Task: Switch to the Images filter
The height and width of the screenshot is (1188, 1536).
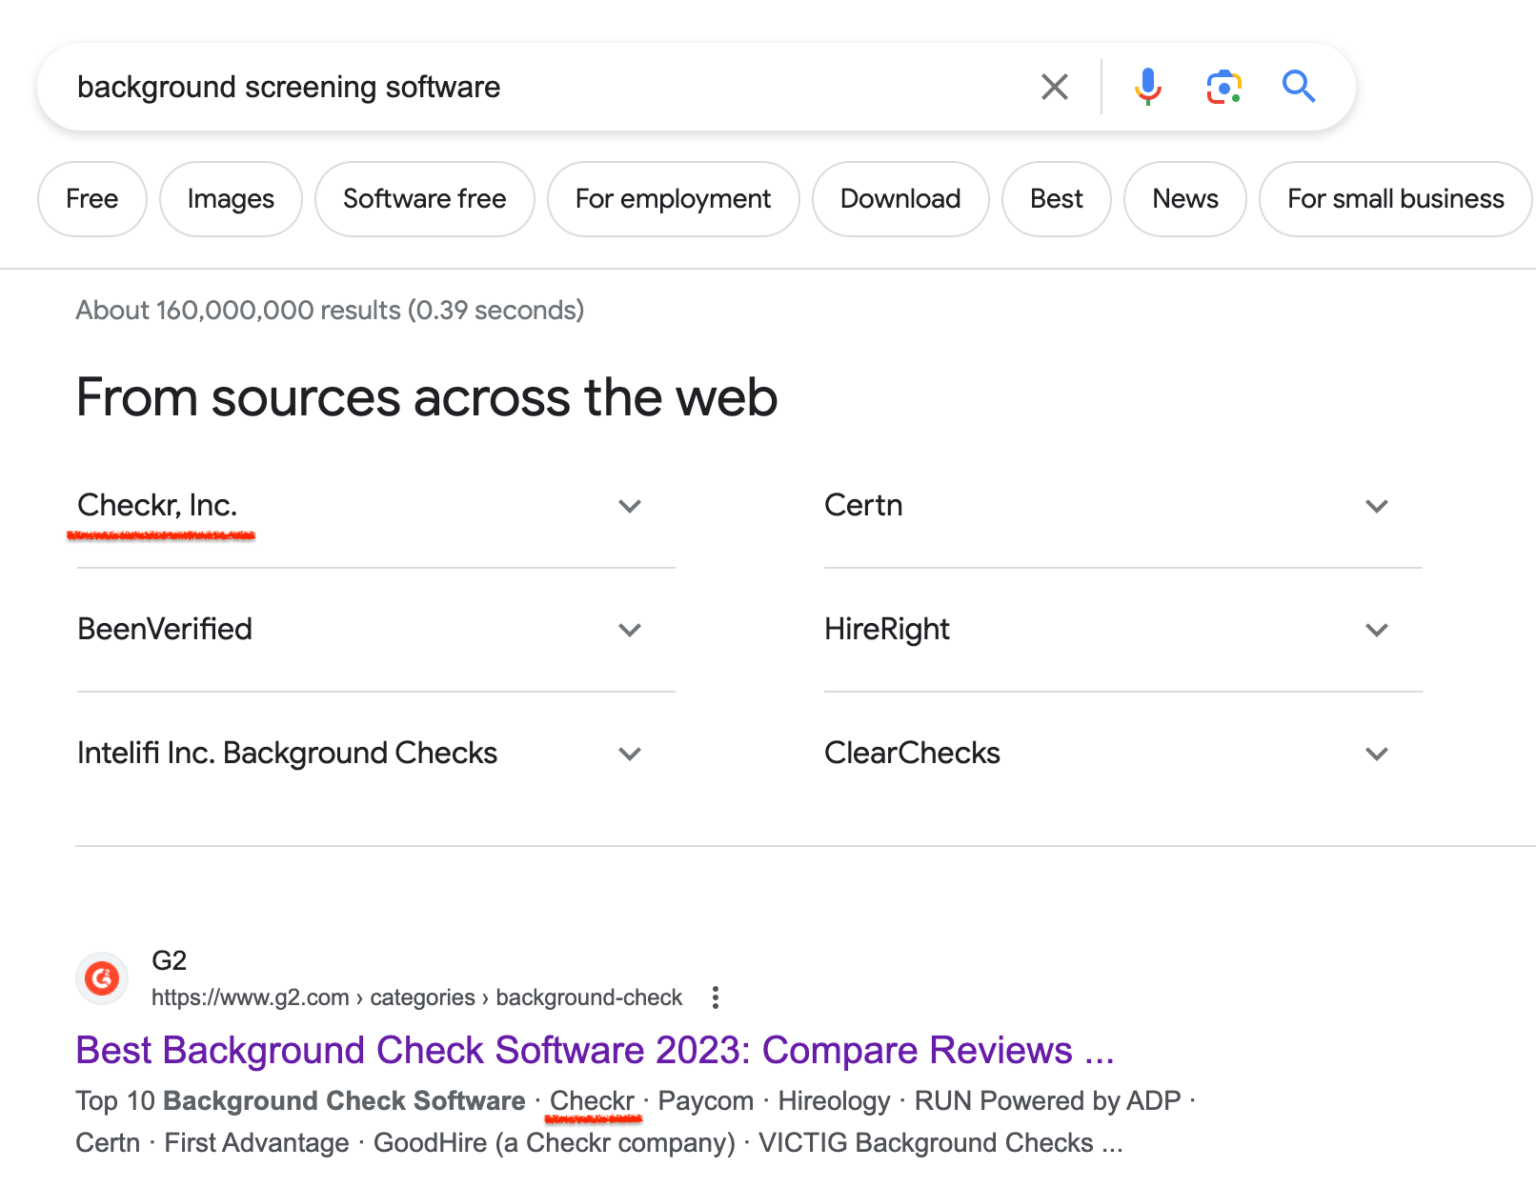Action: pos(230,199)
